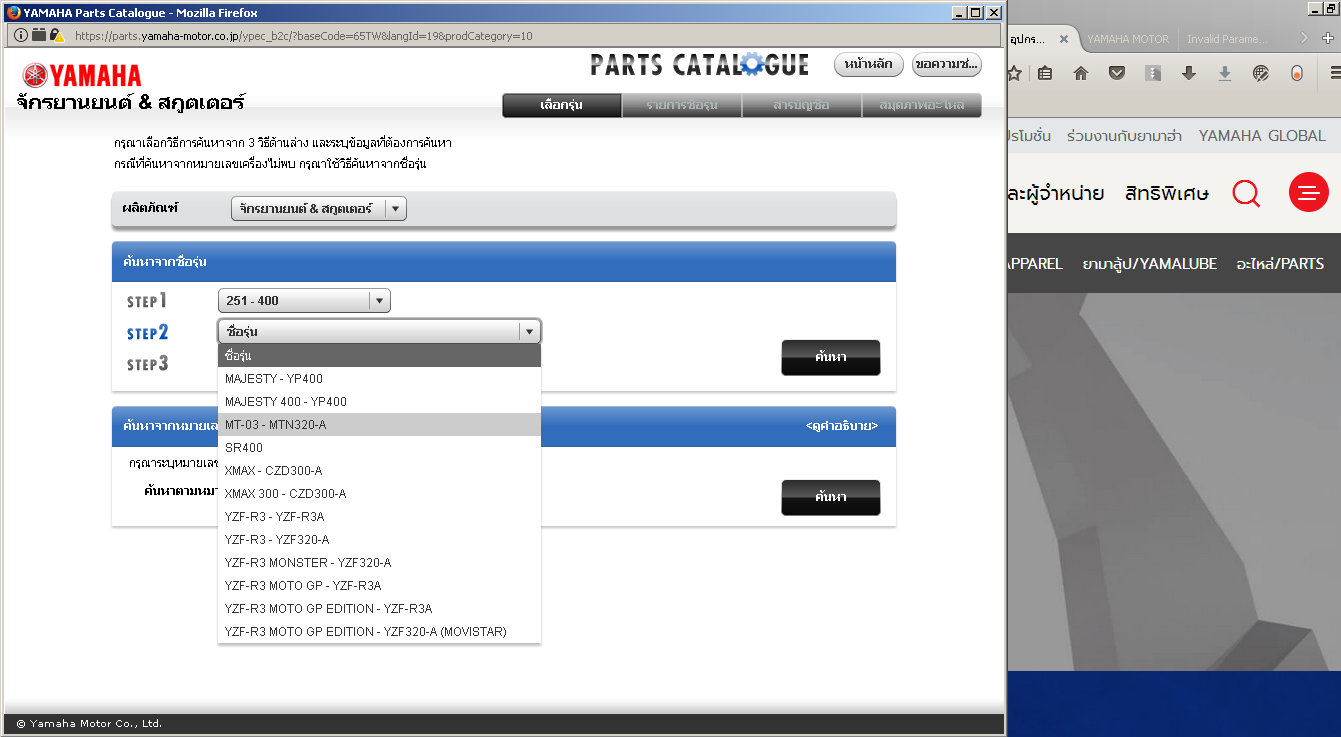Click the globe with pencil icon

click(x=1261, y=73)
